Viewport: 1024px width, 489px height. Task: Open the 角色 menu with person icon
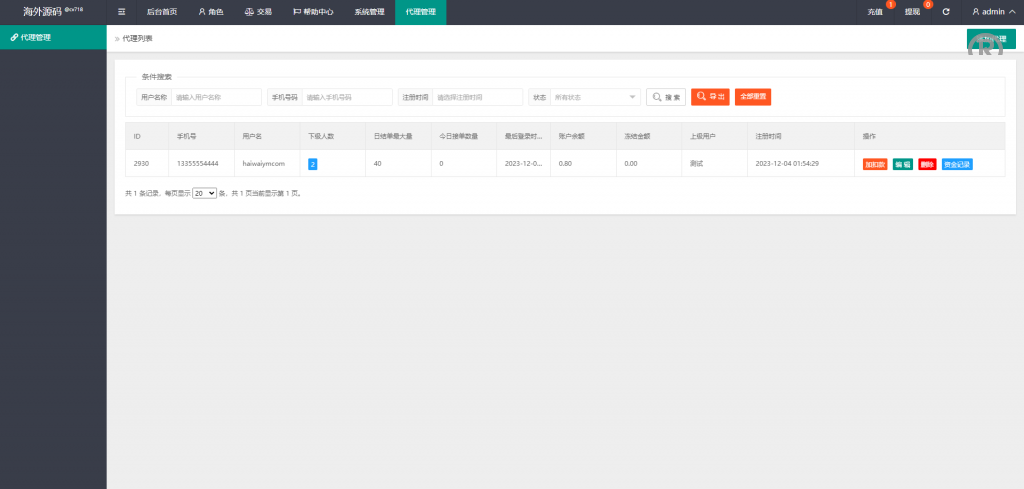click(x=212, y=12)
